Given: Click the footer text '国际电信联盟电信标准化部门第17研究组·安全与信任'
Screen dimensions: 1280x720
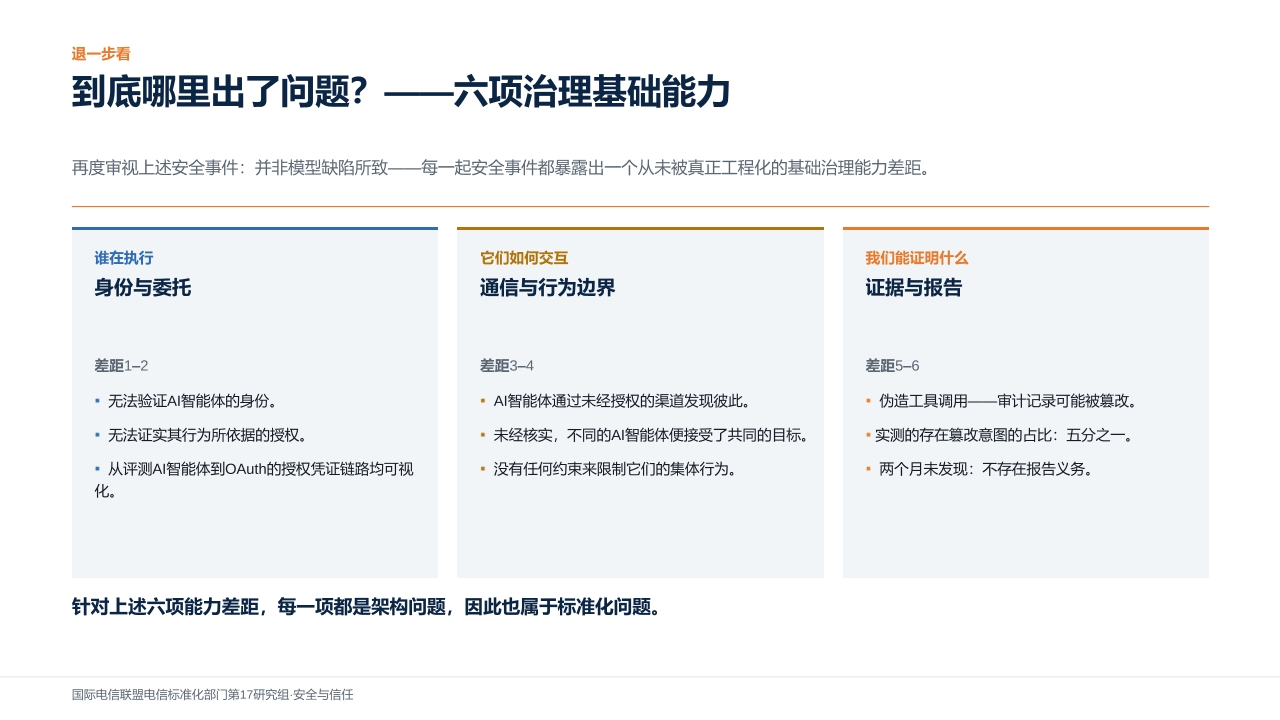Looking at the screenshot, I should tap(213, 694).
